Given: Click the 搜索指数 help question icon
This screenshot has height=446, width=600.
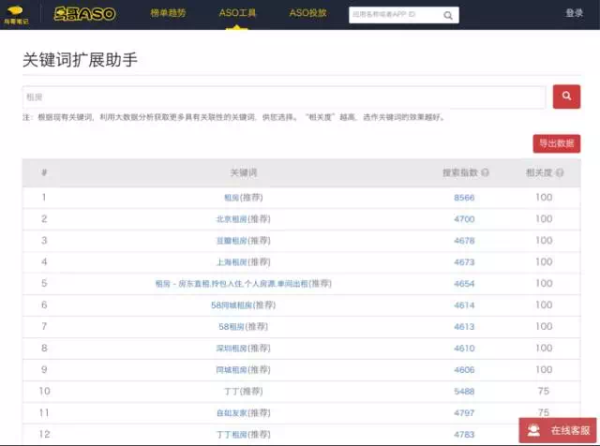Looking at the screenshot, I should [485, 173].
